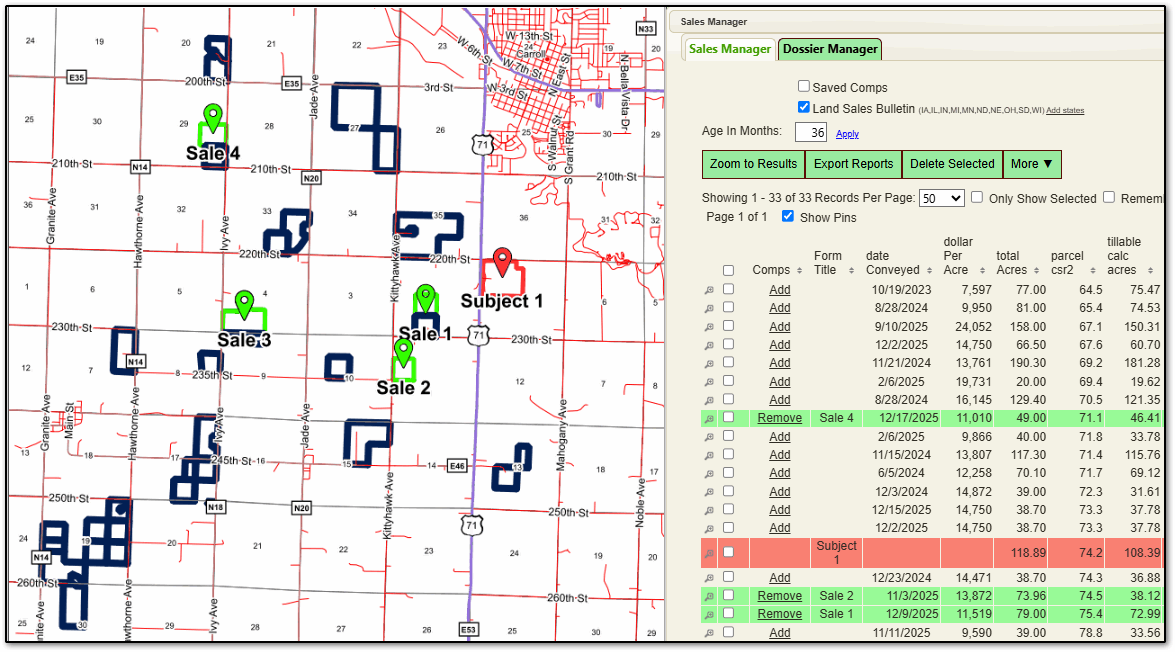Click magnifier icon in the Sale 4 row

pos(709,418)
